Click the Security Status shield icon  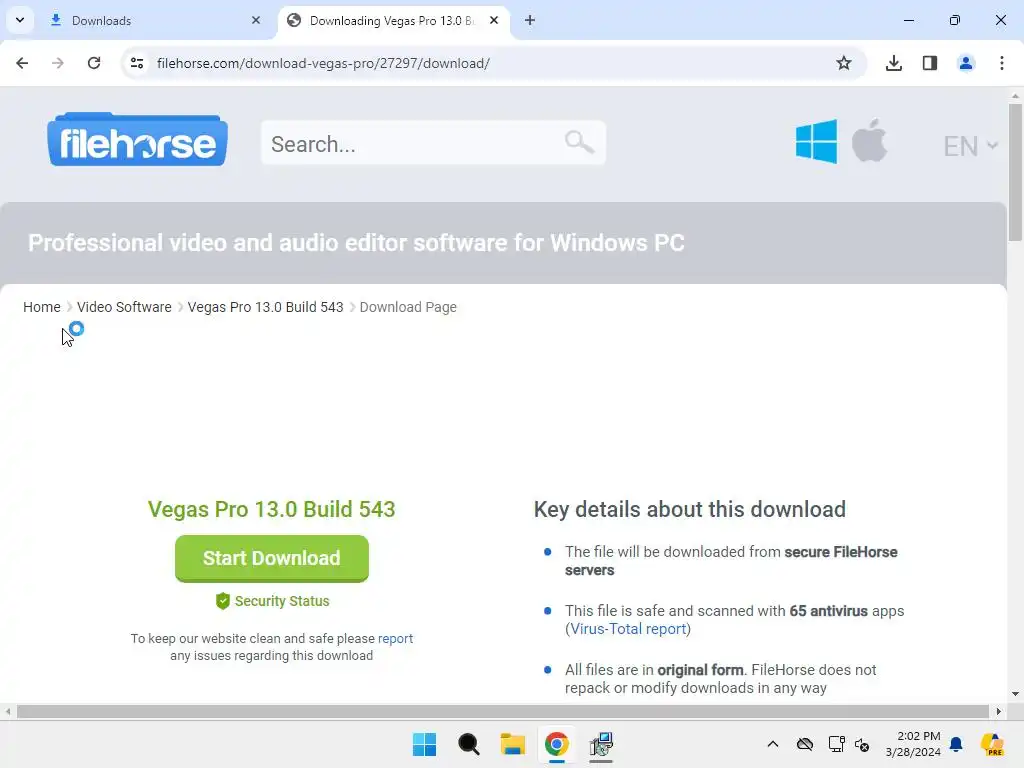223,601
